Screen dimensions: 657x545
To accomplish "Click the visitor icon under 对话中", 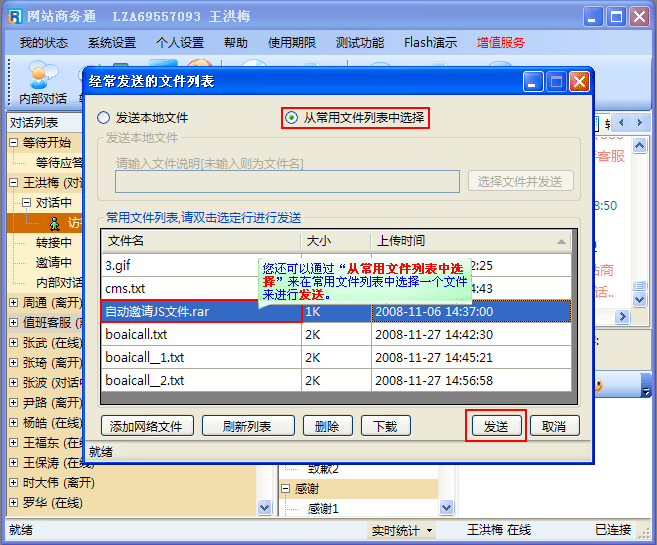I will (x=57, y=223).
